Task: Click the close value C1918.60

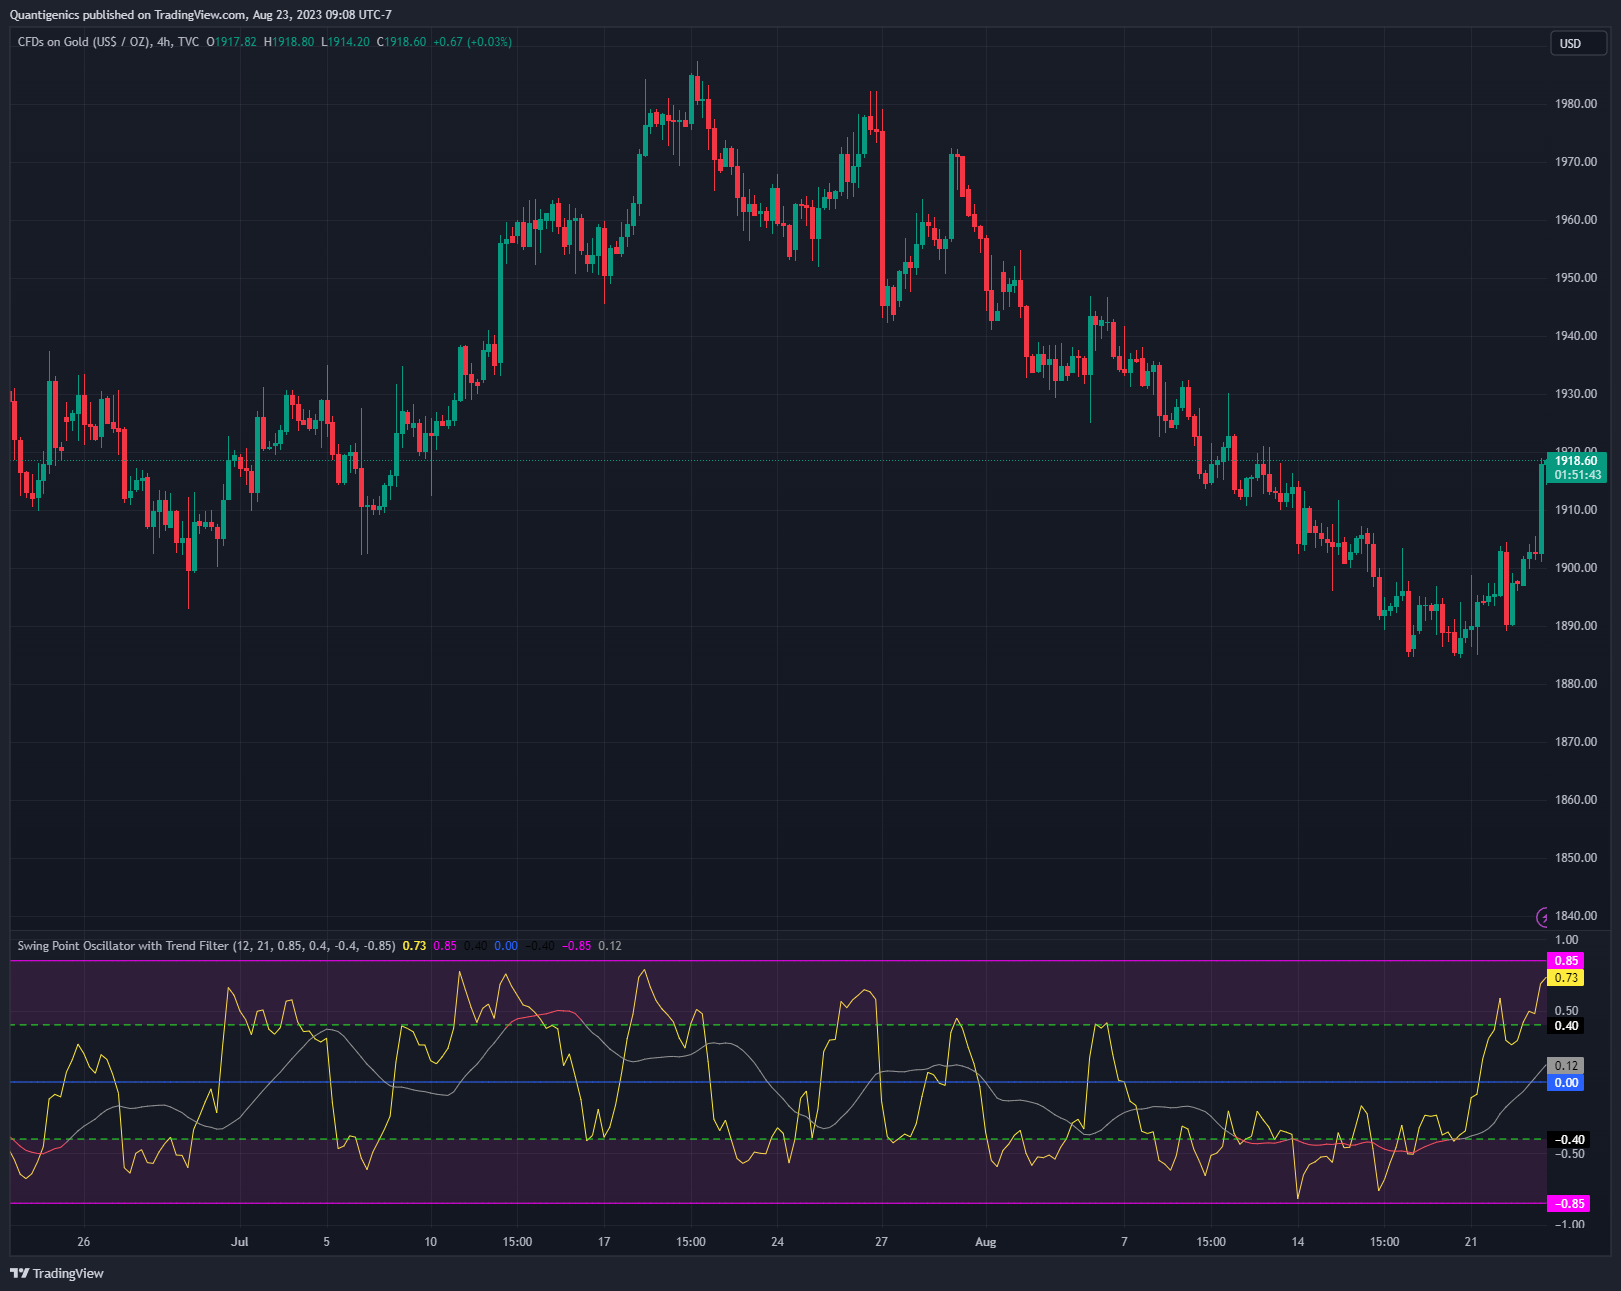Action: (401, 42)
